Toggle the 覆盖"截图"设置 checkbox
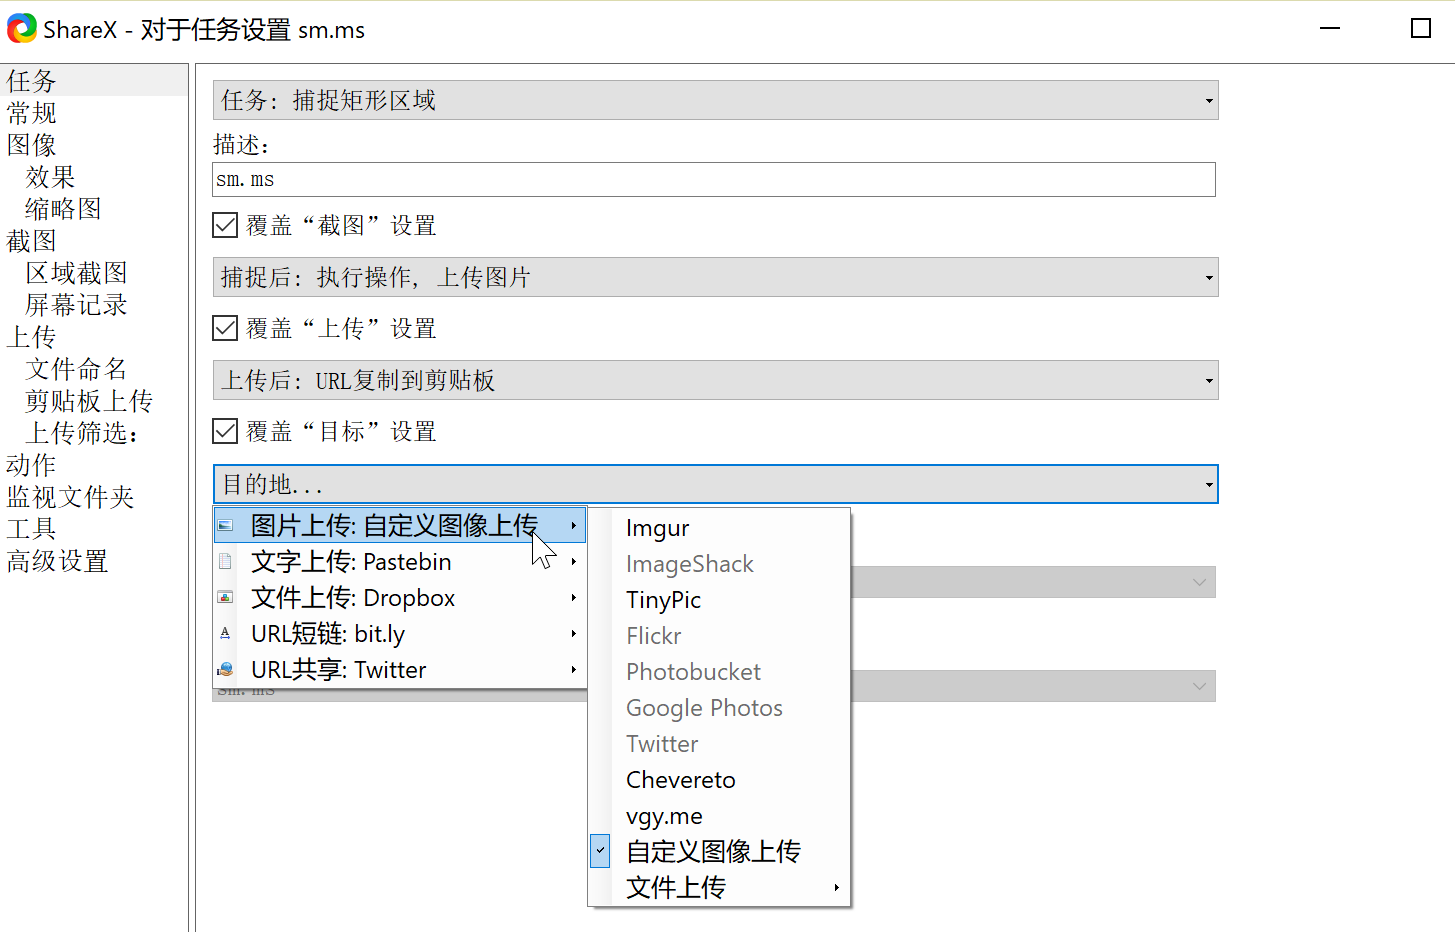Viewport: 1455px width, 932px height. pos(225,226)
